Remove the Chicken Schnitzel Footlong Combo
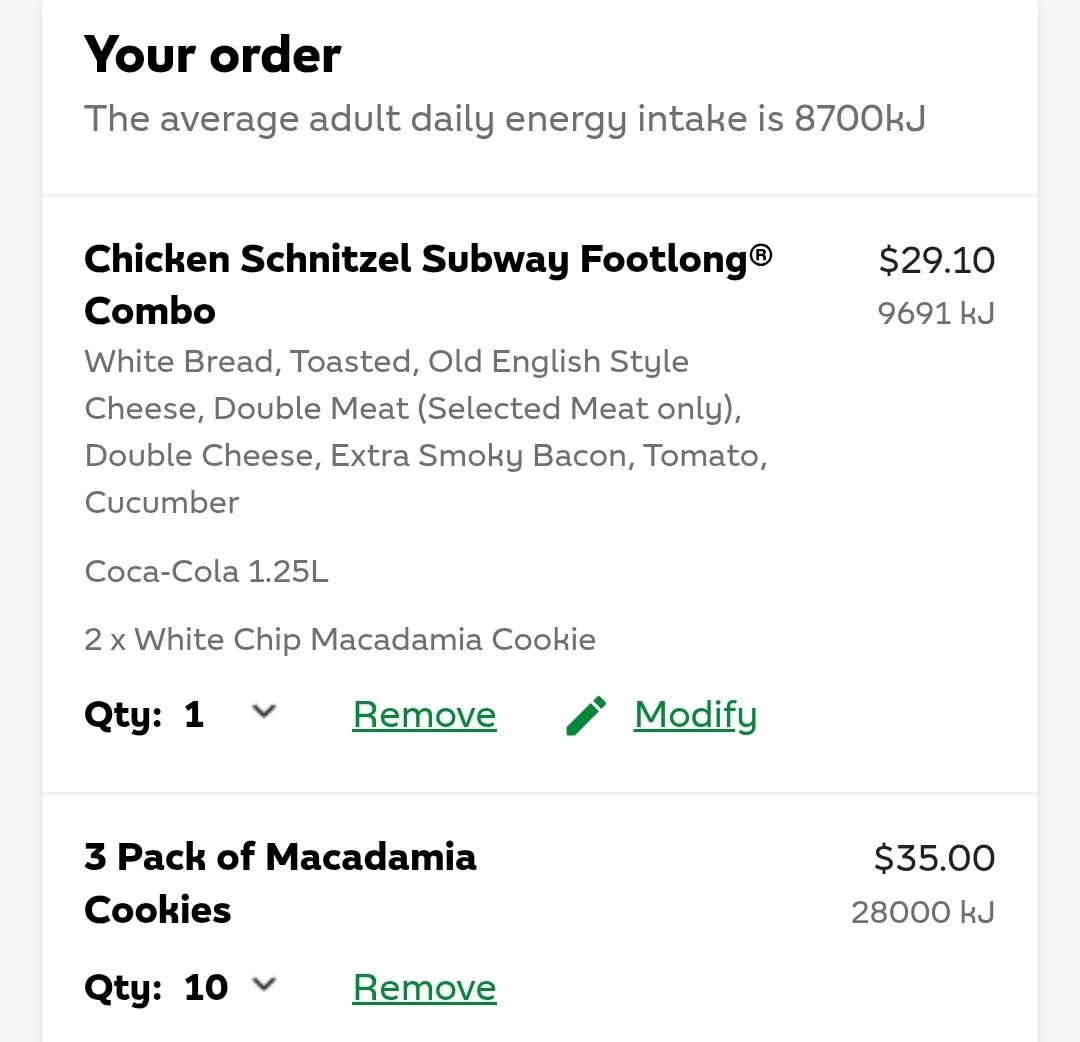The height and width of the screenshot is (1042, 1080). point(424,715)
